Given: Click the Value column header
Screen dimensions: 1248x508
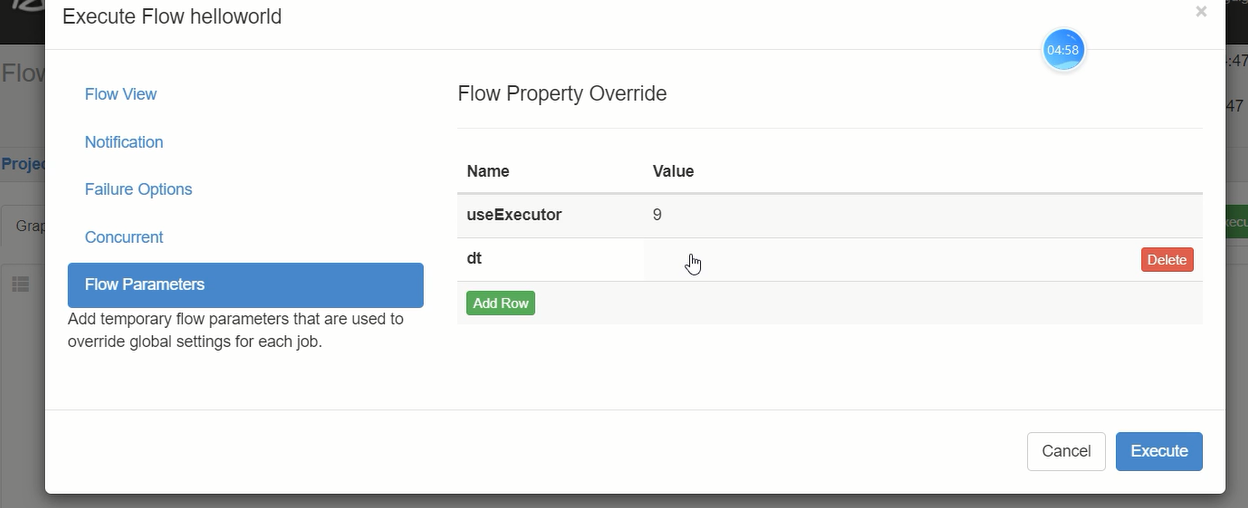Looking at the screenshot, I should [673, 171].
